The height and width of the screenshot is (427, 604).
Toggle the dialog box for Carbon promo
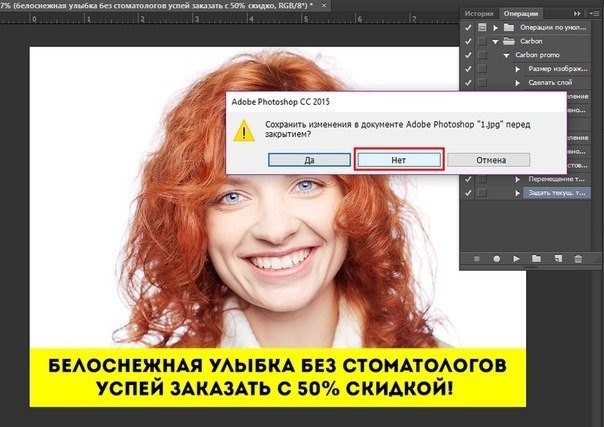coord(482,55)
